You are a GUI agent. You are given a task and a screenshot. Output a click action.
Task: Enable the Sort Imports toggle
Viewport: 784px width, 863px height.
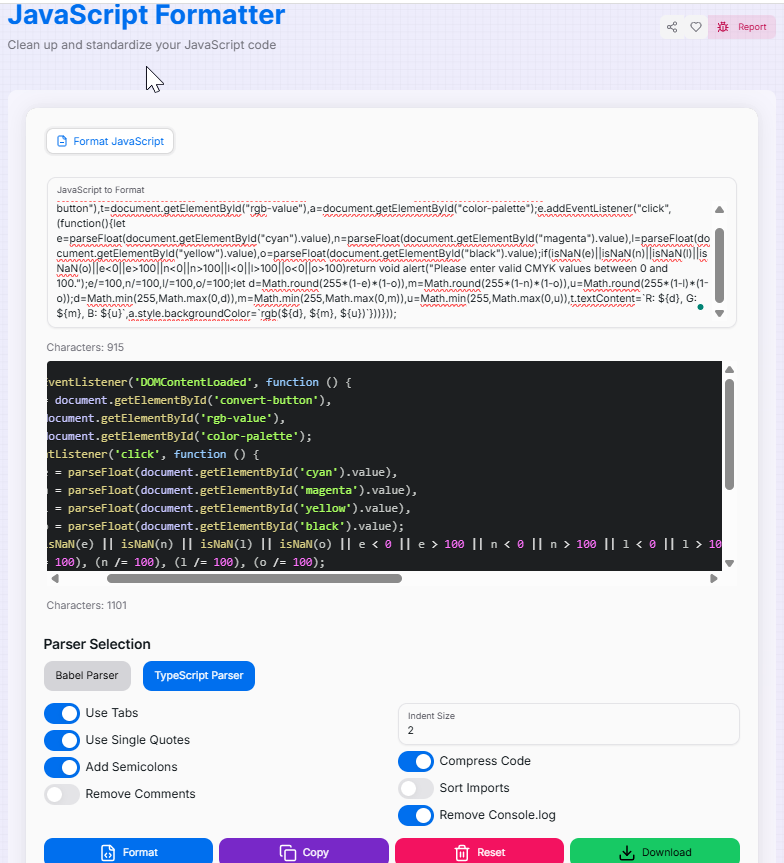click(416, 788)
